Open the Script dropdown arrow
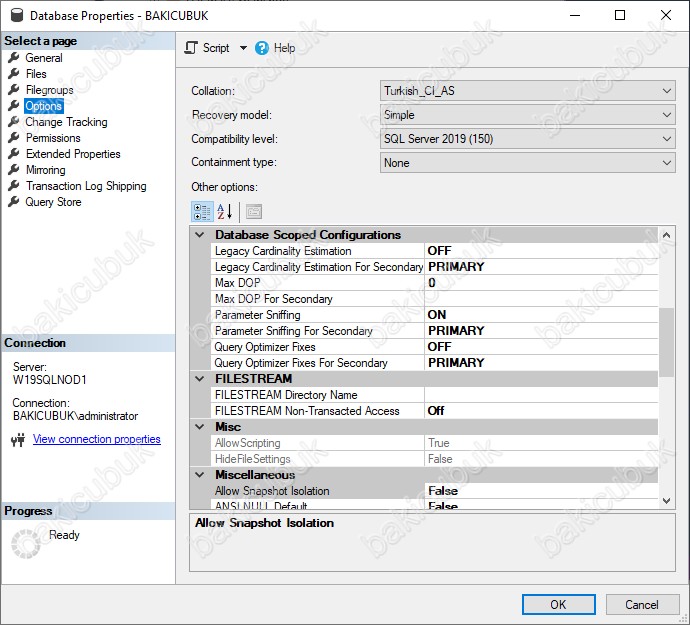 point(243,48)
